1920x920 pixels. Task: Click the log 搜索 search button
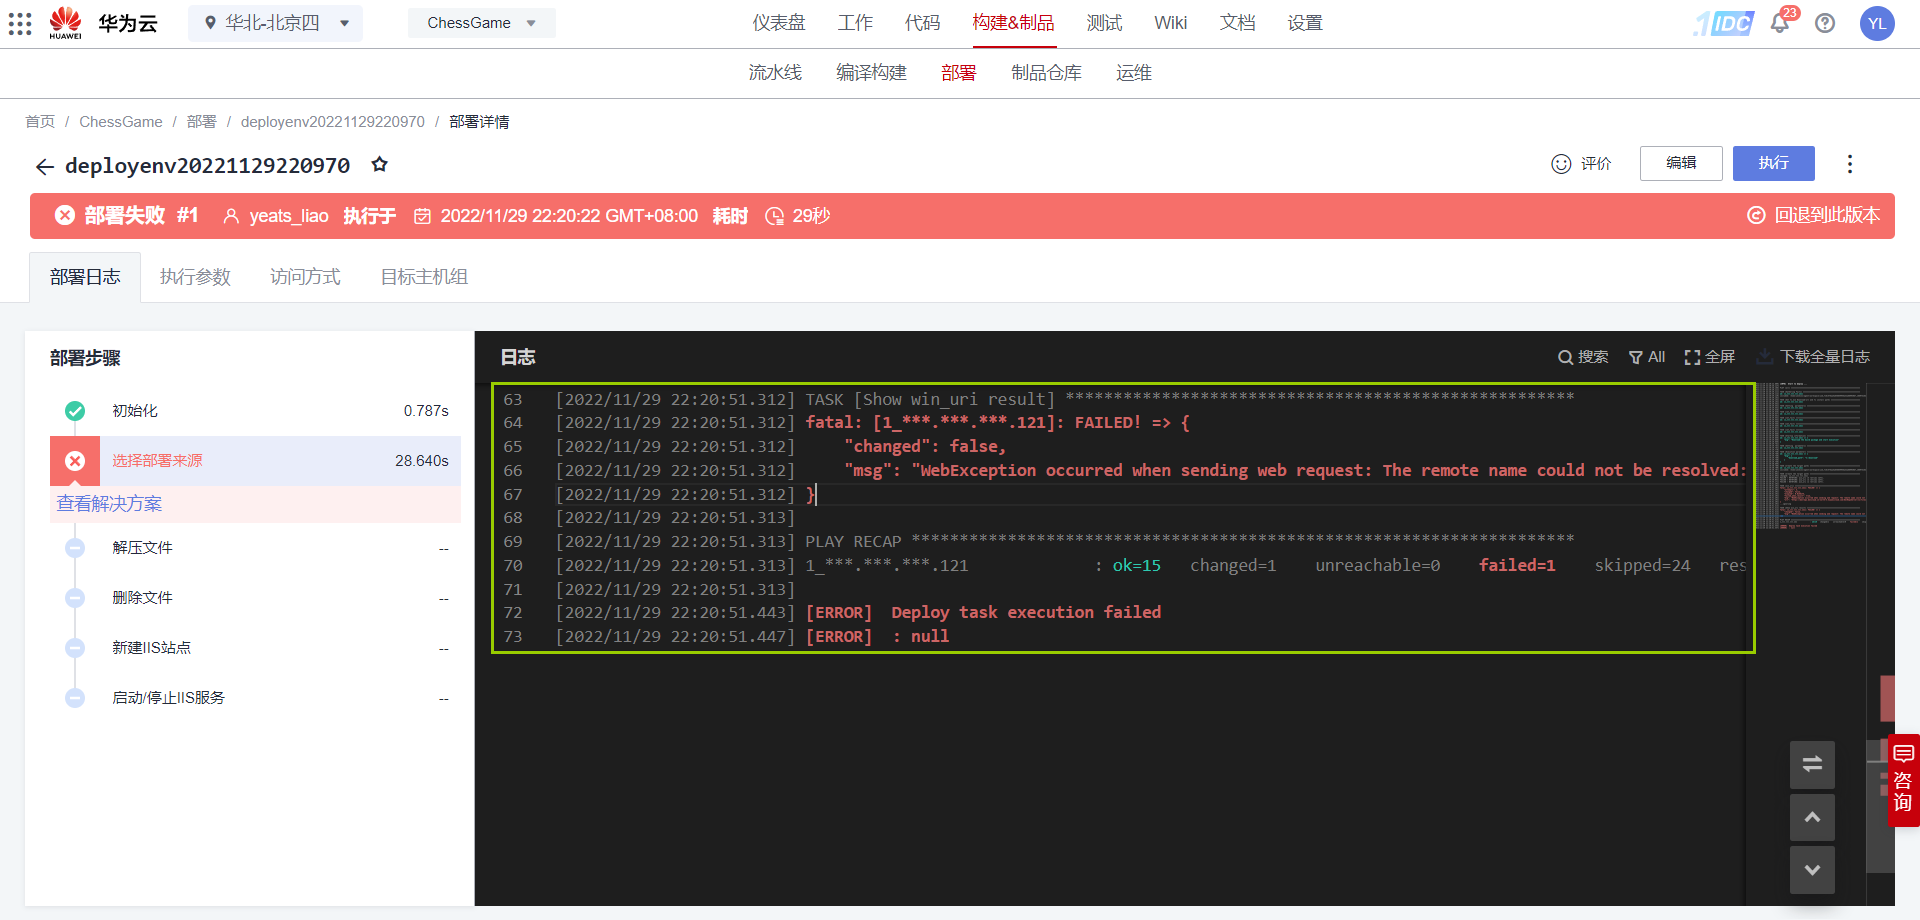pyautogui.click(x=1583, y=357)
